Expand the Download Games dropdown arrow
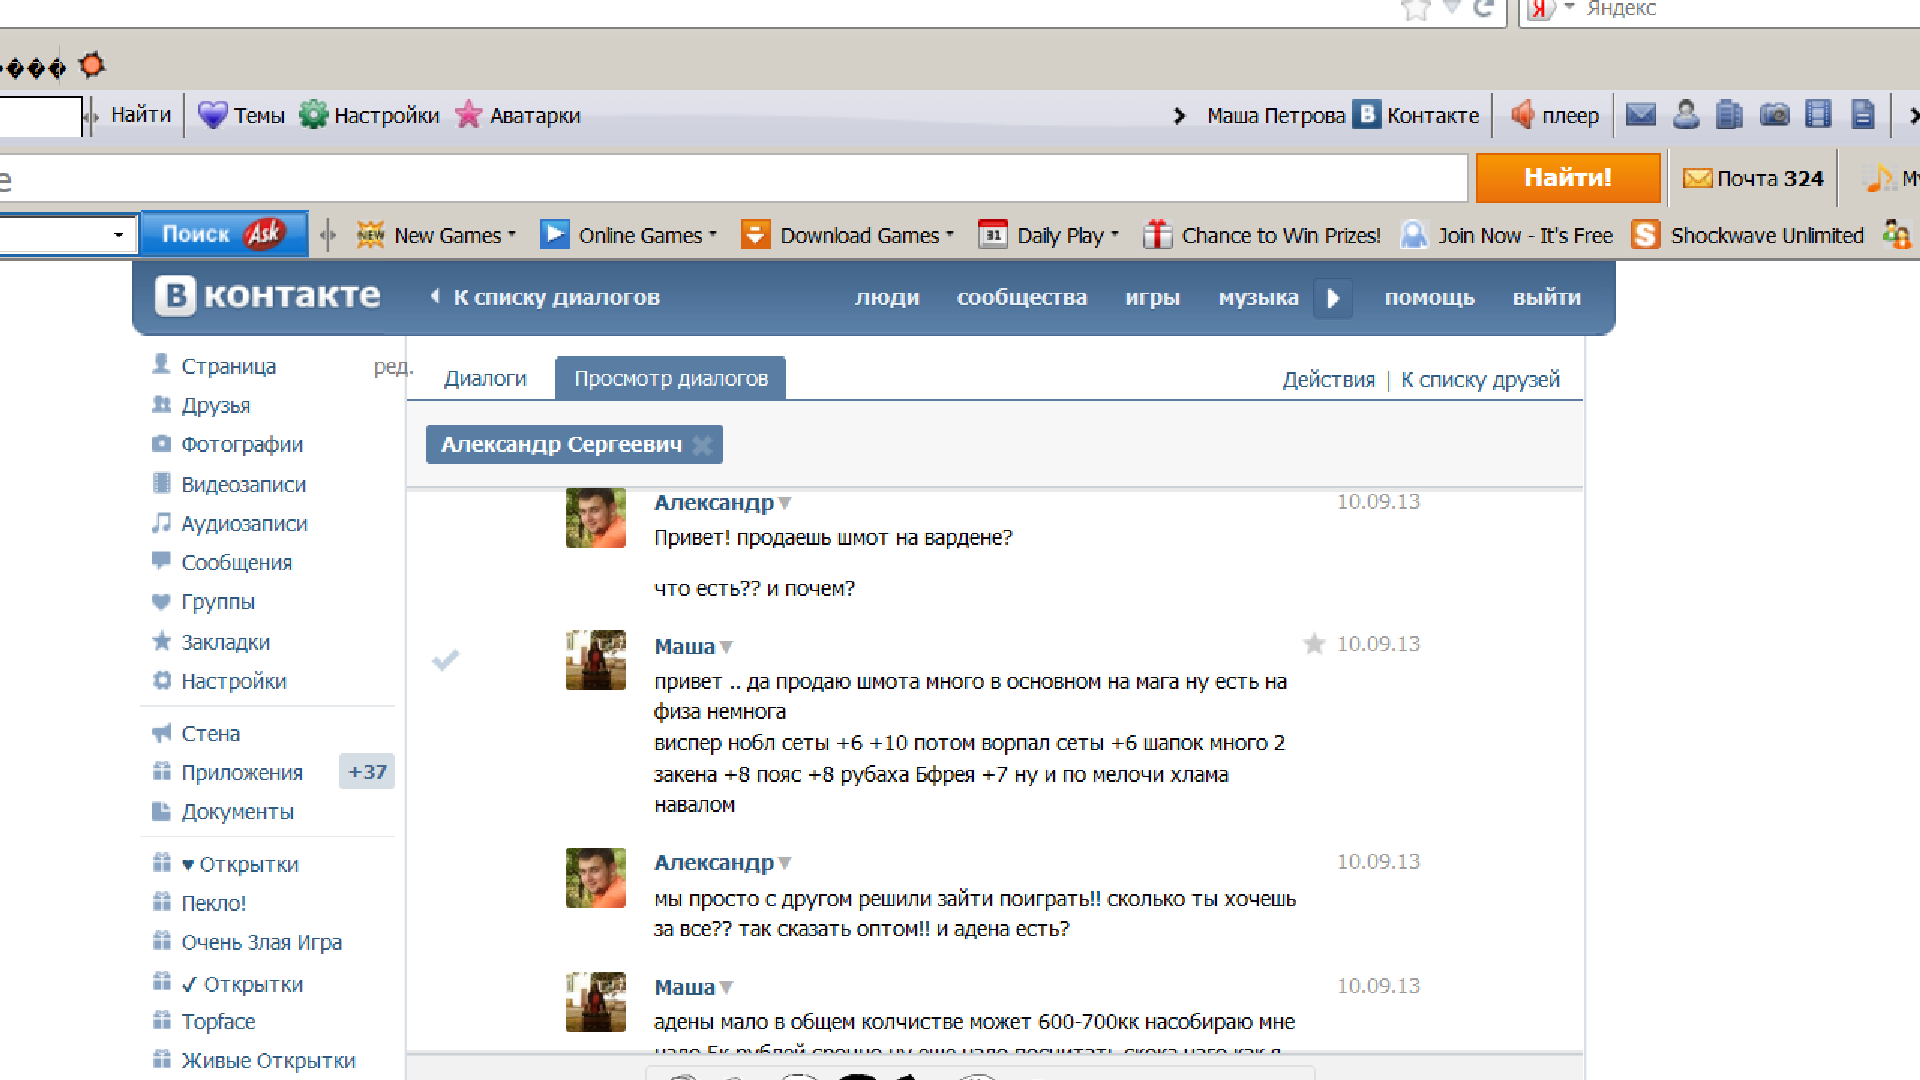The height and width of the screenshot is (1080, 1920). click(x=950, y=235)
